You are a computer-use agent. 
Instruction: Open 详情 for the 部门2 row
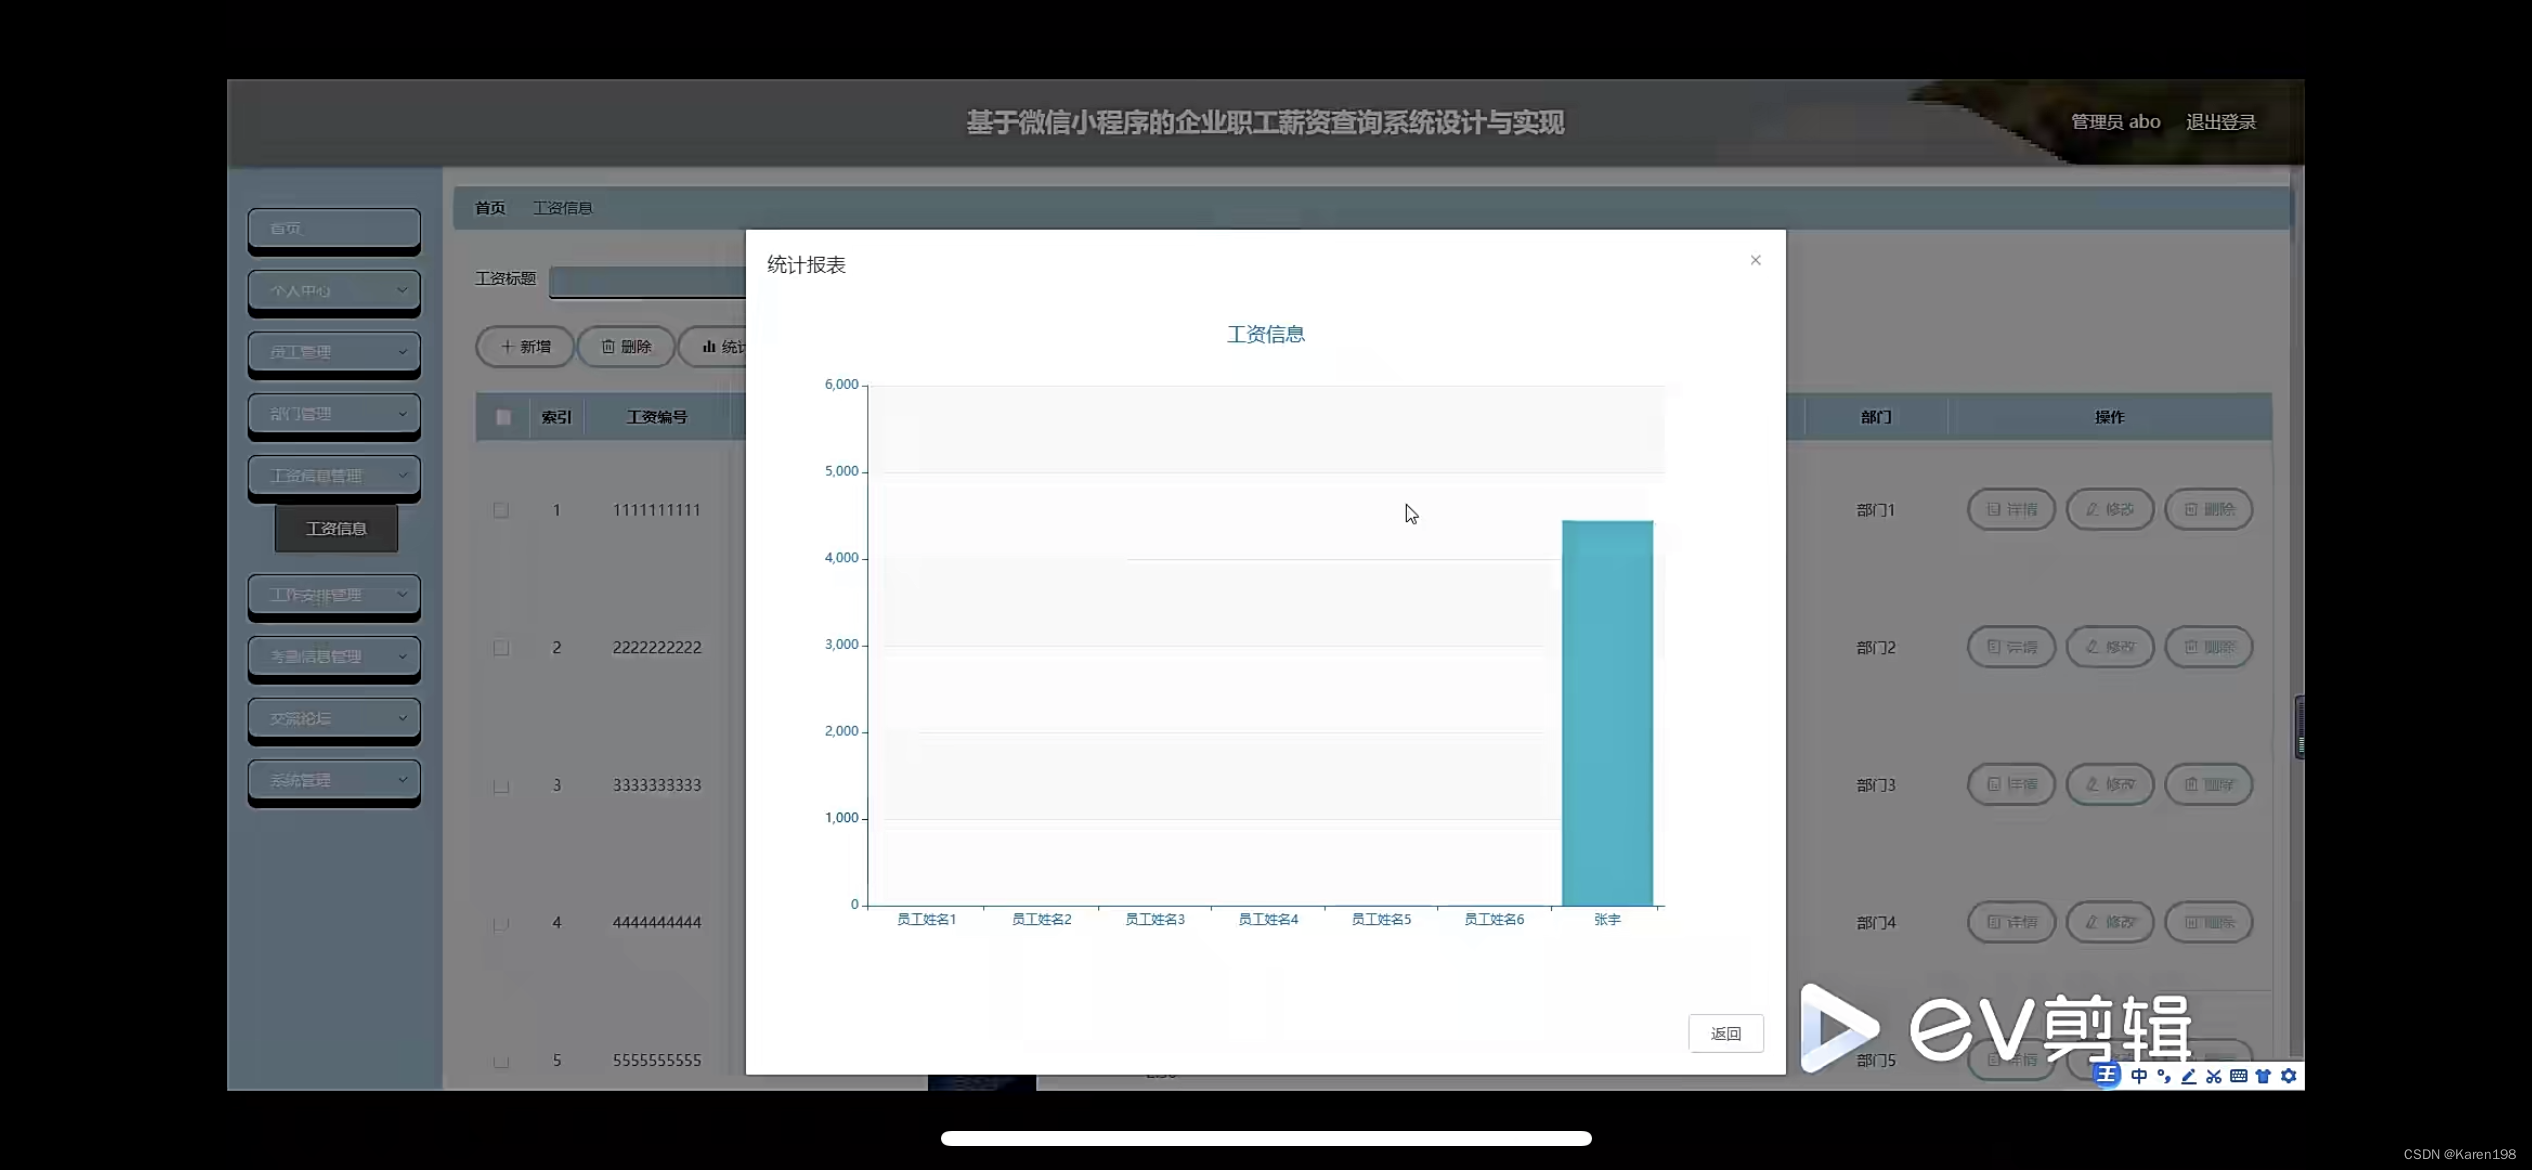point(2011,647)
